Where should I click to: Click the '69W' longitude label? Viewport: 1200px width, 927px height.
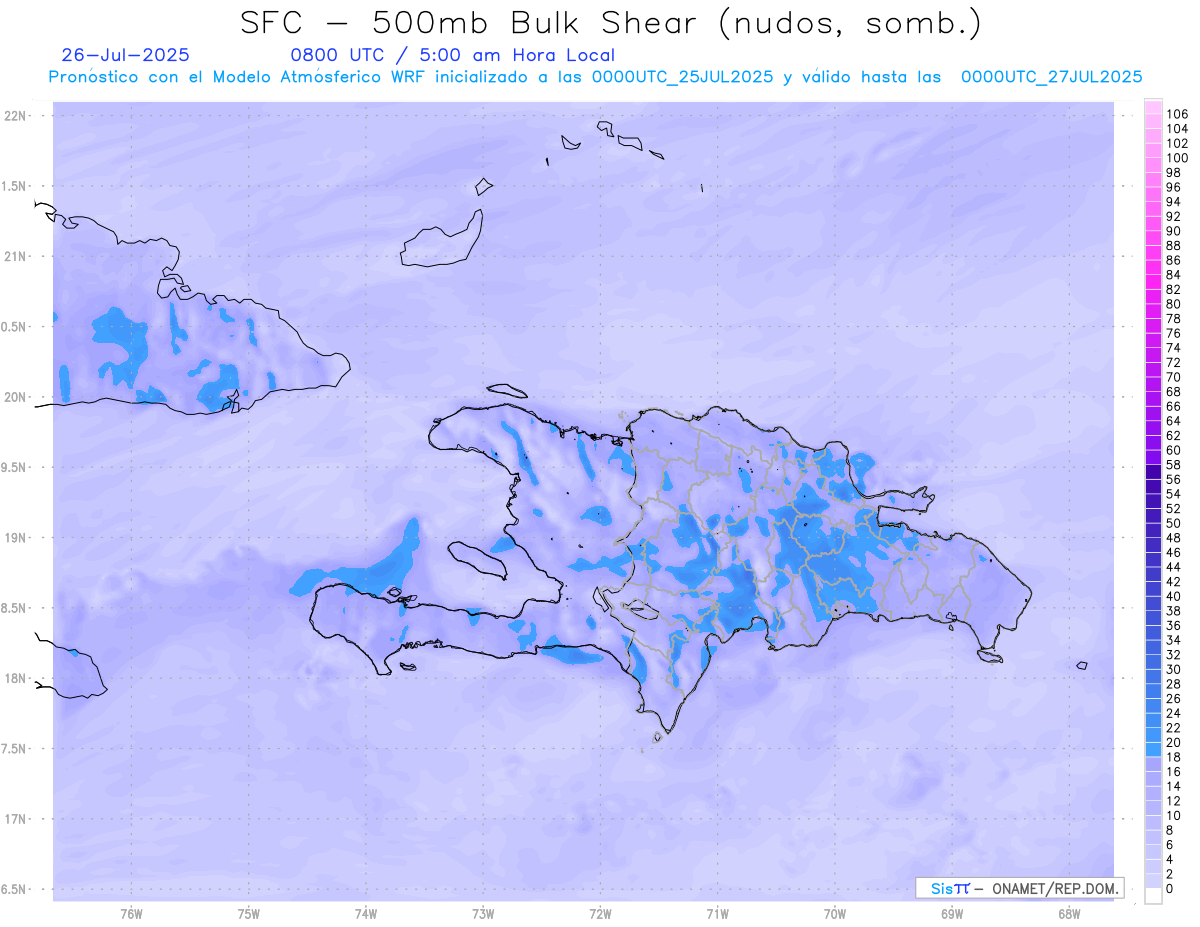point(952,914)
